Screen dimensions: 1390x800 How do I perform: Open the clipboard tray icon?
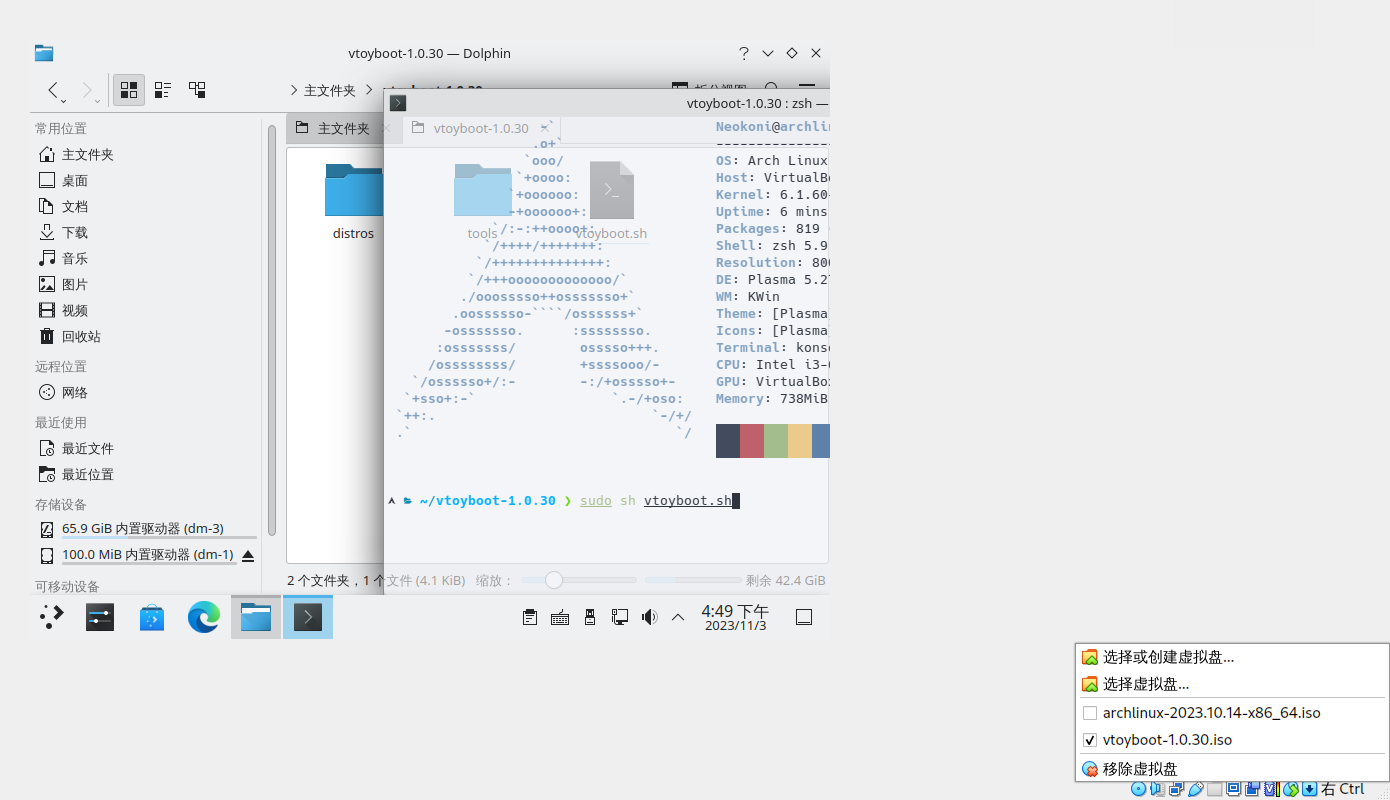(x=530, y=617)
